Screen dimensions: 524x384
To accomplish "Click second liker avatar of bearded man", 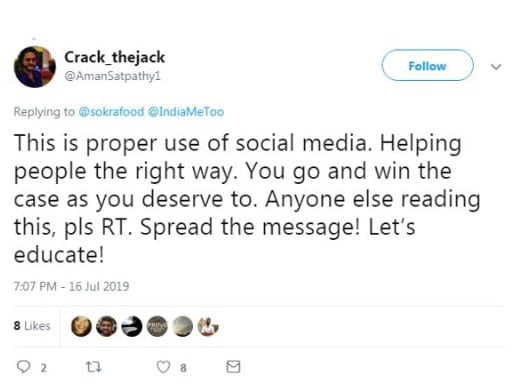I will click(107, 326).
